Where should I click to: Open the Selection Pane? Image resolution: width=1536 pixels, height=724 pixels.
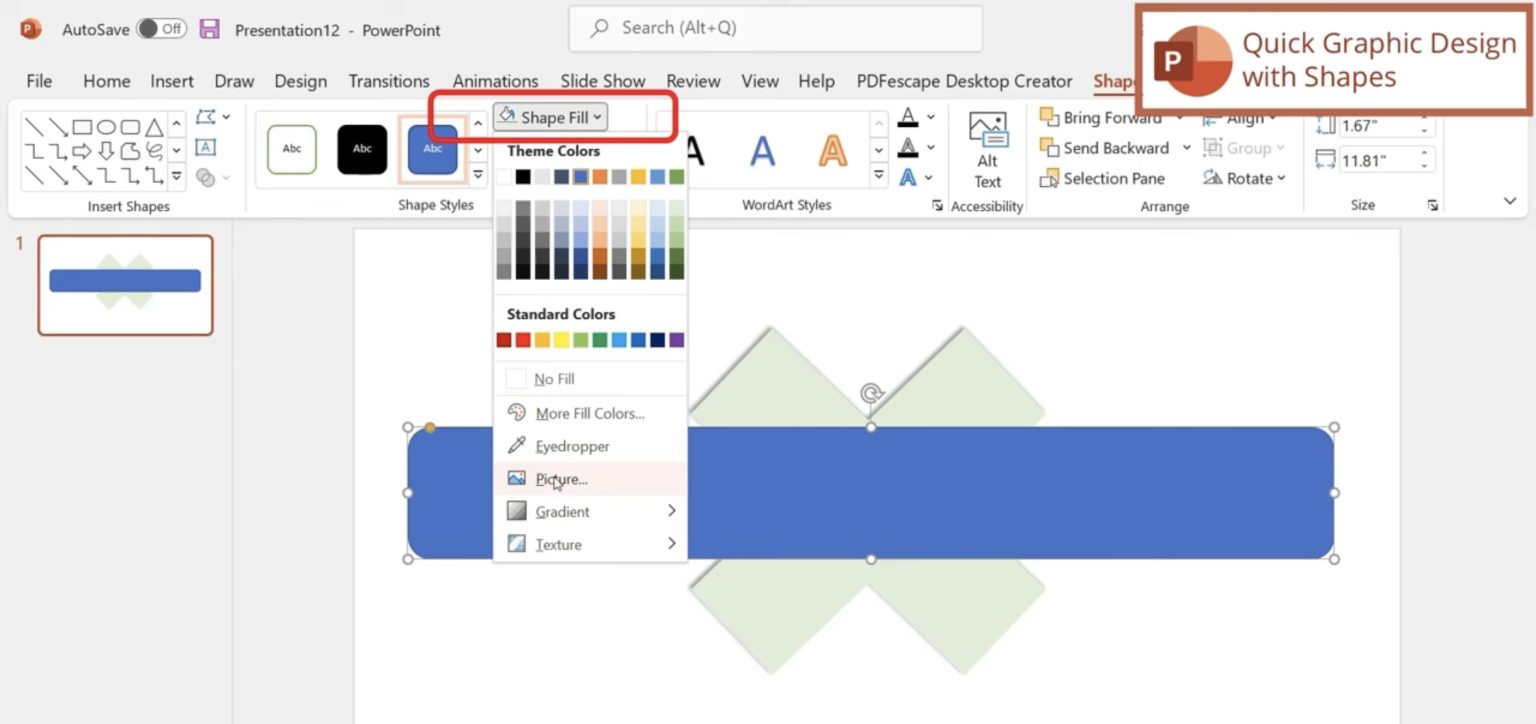pos(1104,178)
